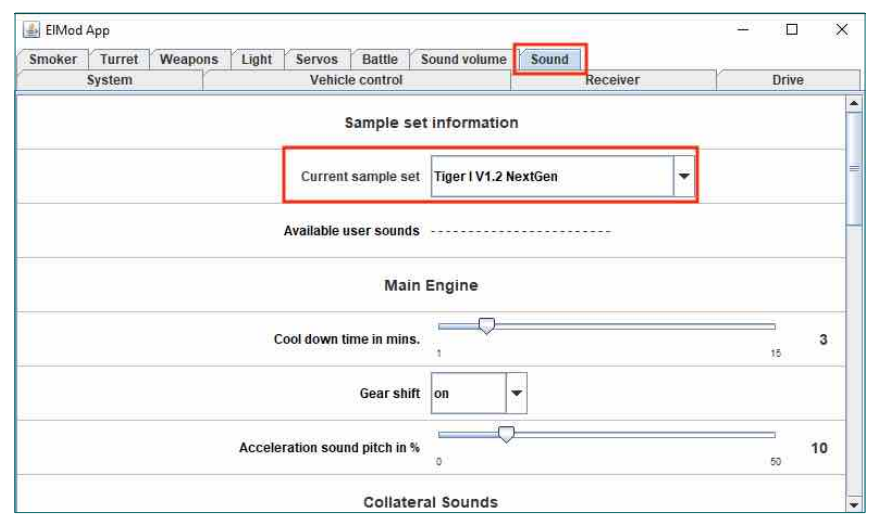884x528 pixels.
Task: Click the Acceleration sound pitch slider handle
Action: 506,435
